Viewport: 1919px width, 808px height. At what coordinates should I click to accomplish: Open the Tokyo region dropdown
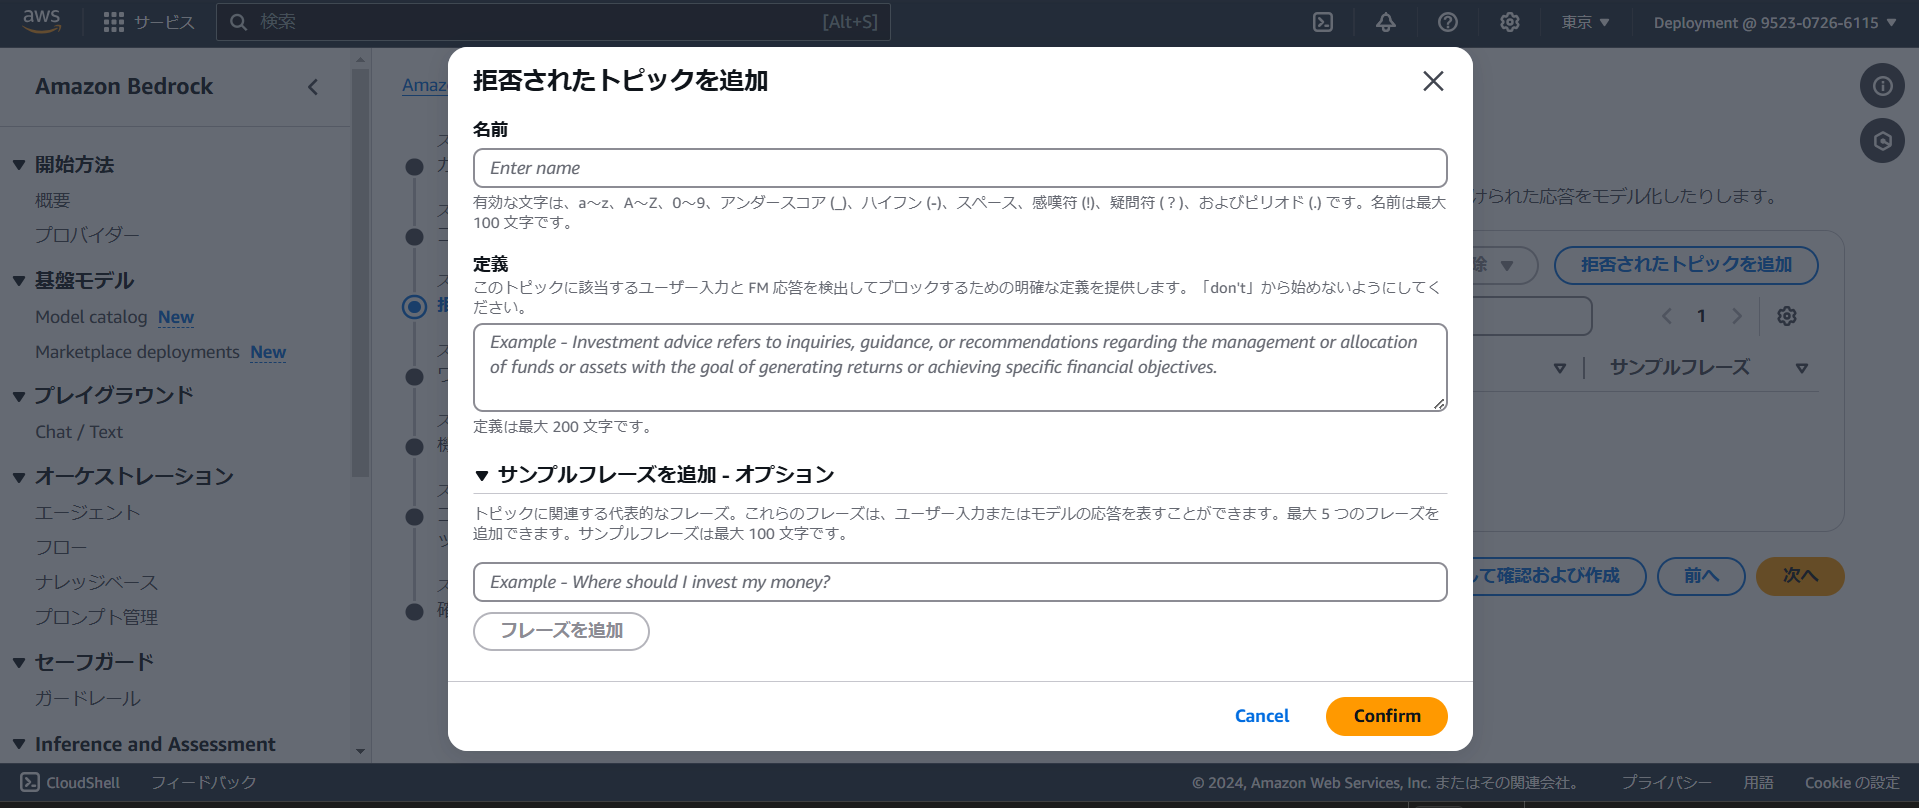(1586, 22)
